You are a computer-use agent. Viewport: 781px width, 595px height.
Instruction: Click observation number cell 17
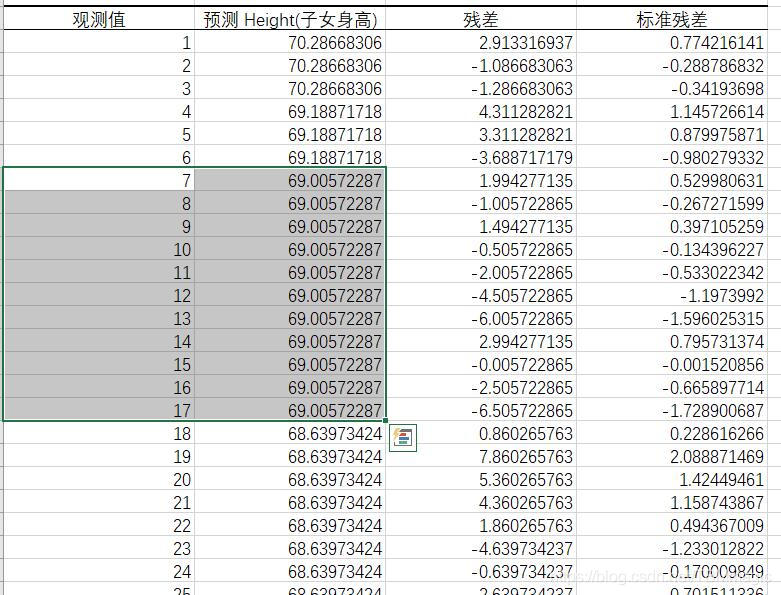[99, 410]
